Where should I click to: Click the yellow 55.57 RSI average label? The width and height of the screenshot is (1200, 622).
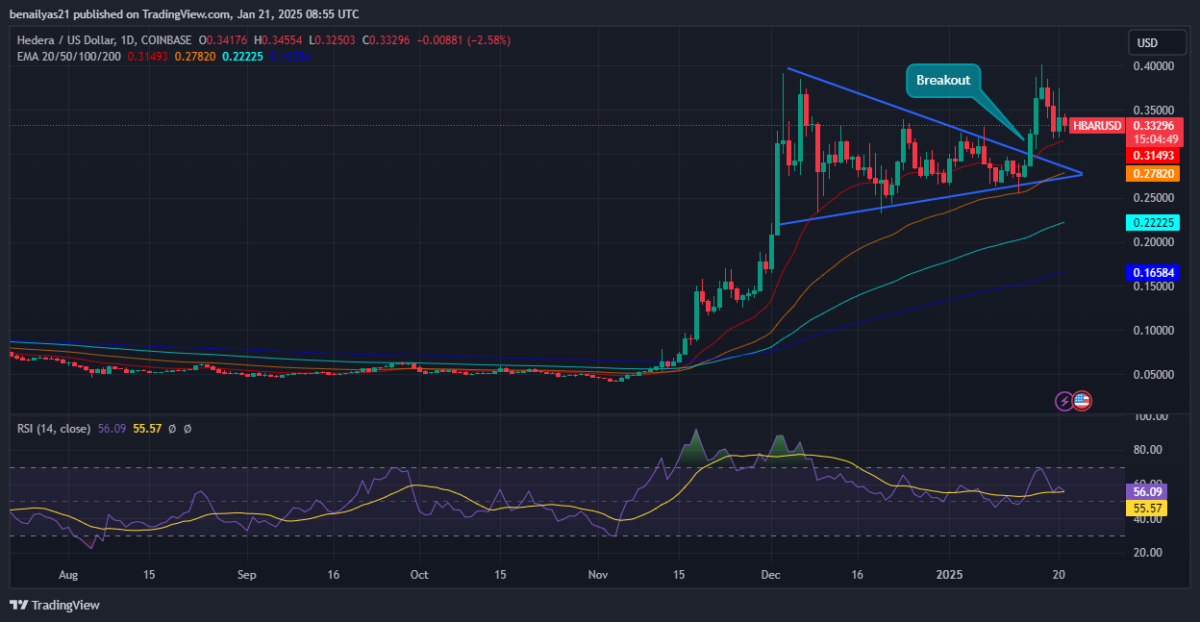tap(1147, 508)
